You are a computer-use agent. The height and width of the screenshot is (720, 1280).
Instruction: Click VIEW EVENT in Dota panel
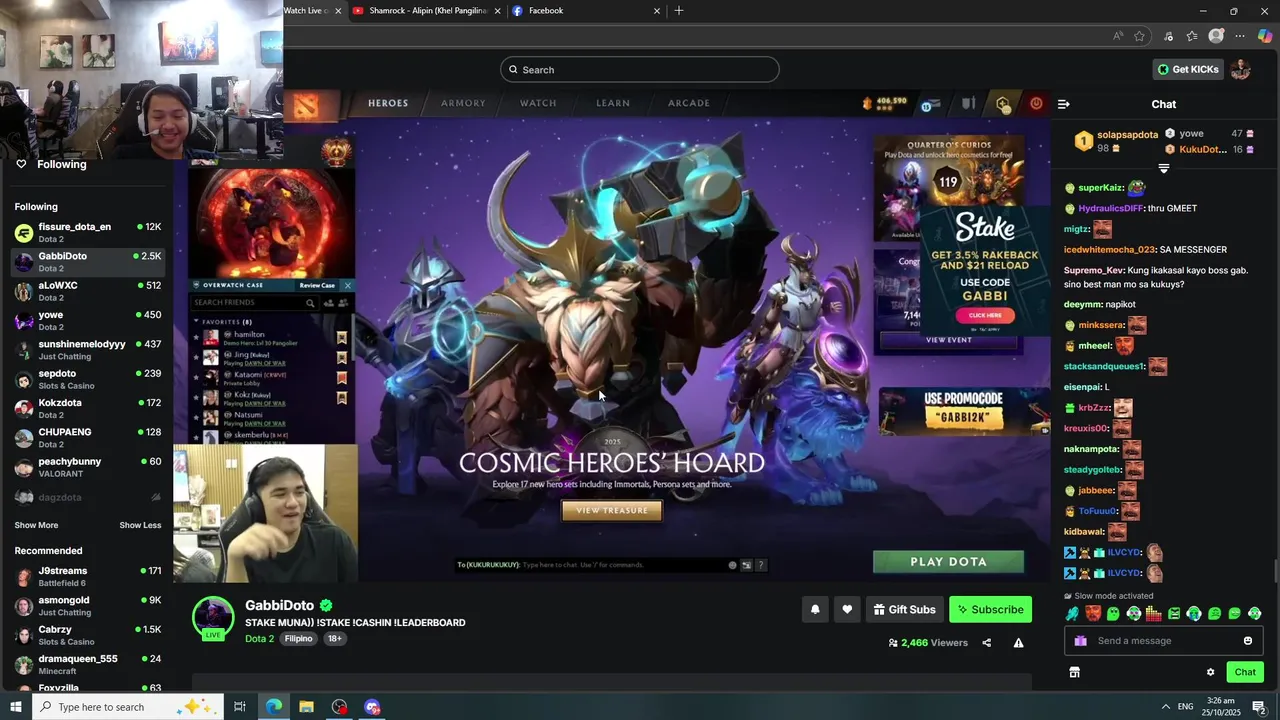click(948, 340)
